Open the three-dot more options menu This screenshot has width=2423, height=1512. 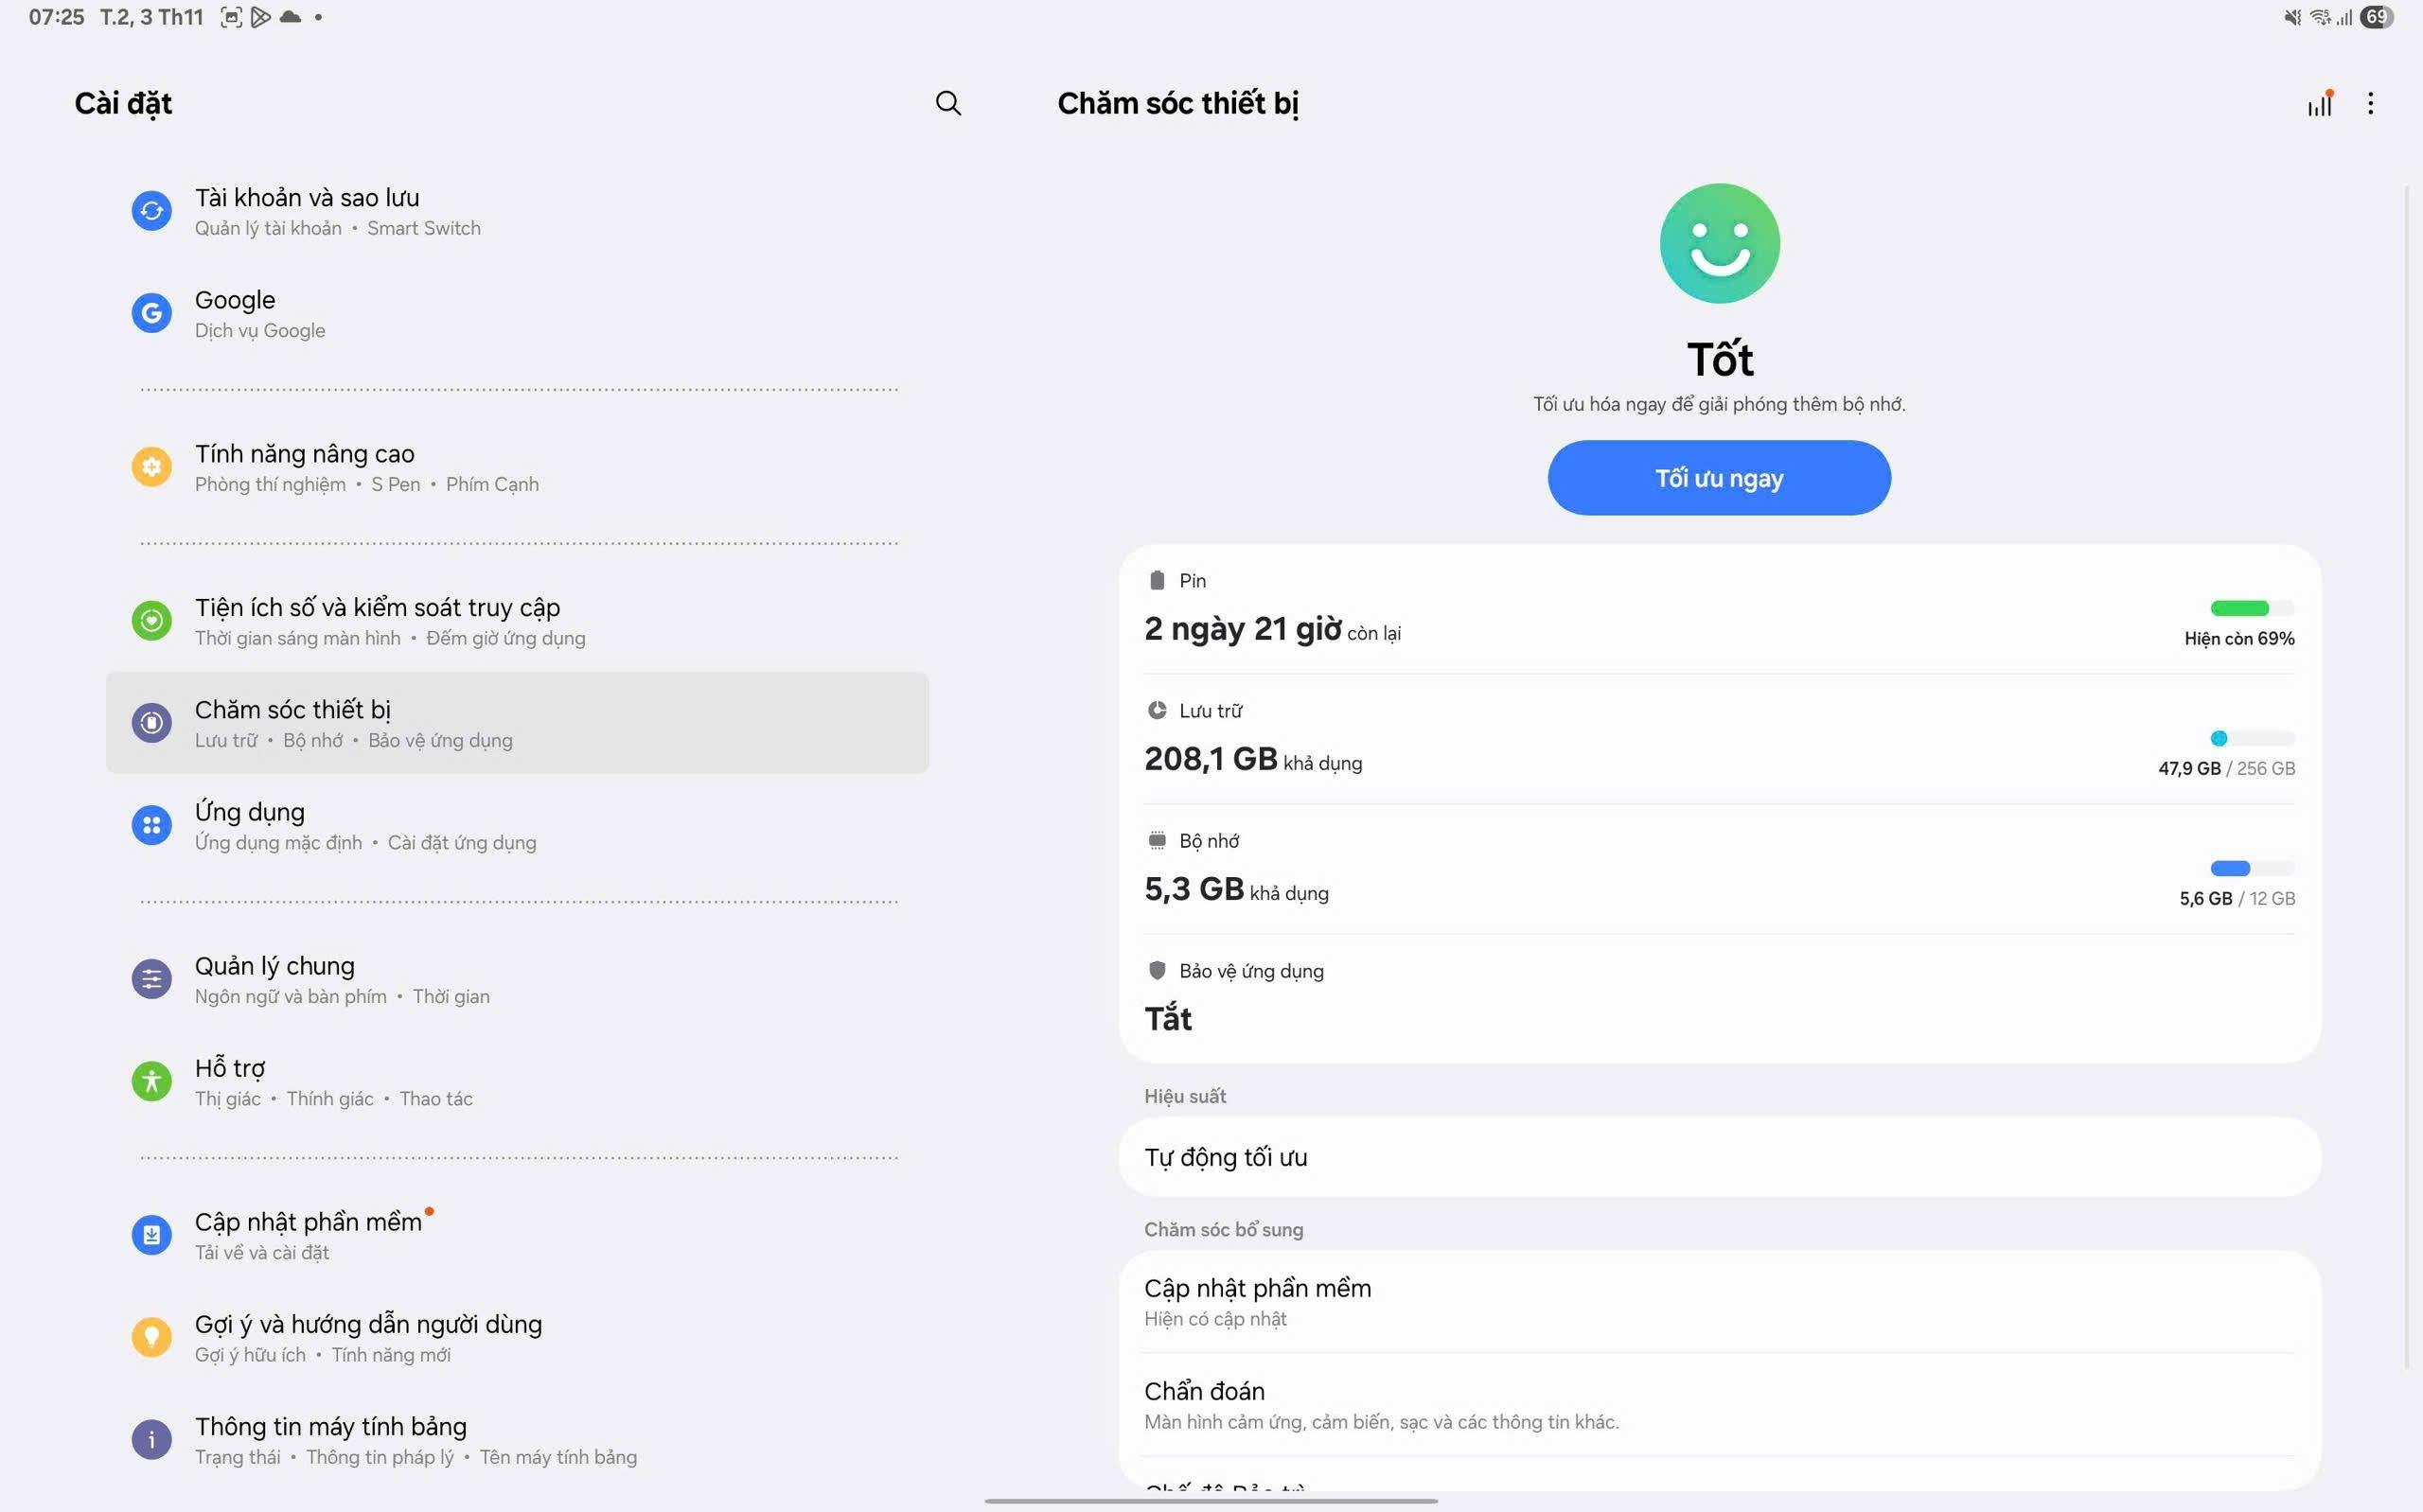tap(2370, 103)
